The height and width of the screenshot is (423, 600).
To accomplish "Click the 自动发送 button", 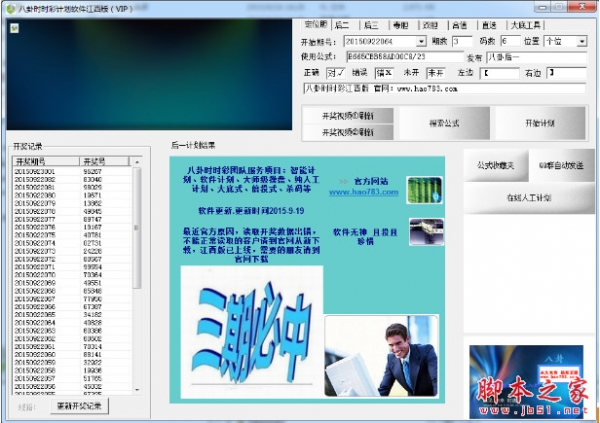I will pos(561,165).
